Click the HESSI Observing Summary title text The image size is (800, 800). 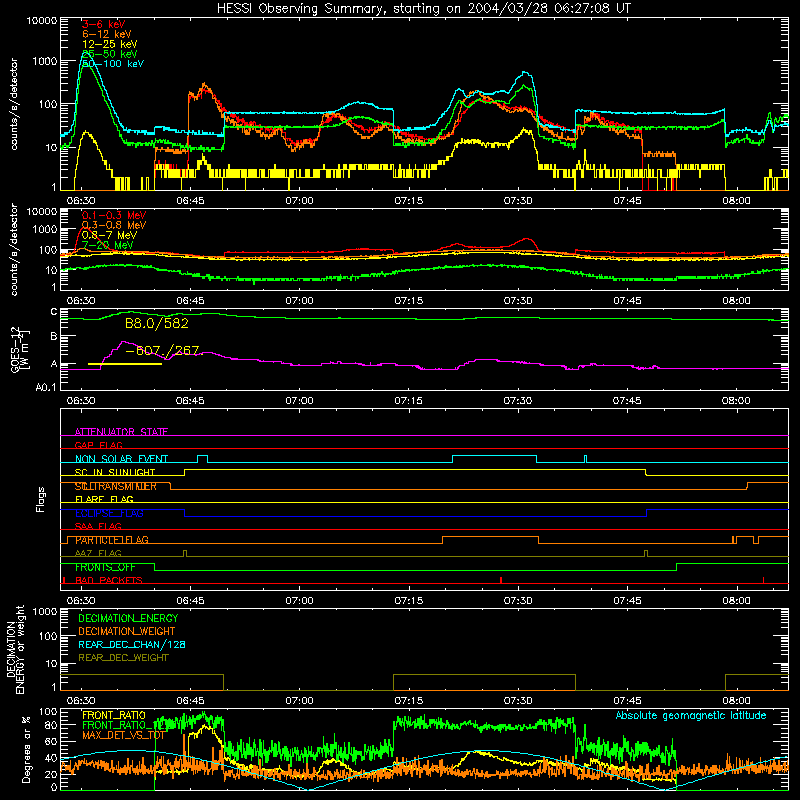423,9
